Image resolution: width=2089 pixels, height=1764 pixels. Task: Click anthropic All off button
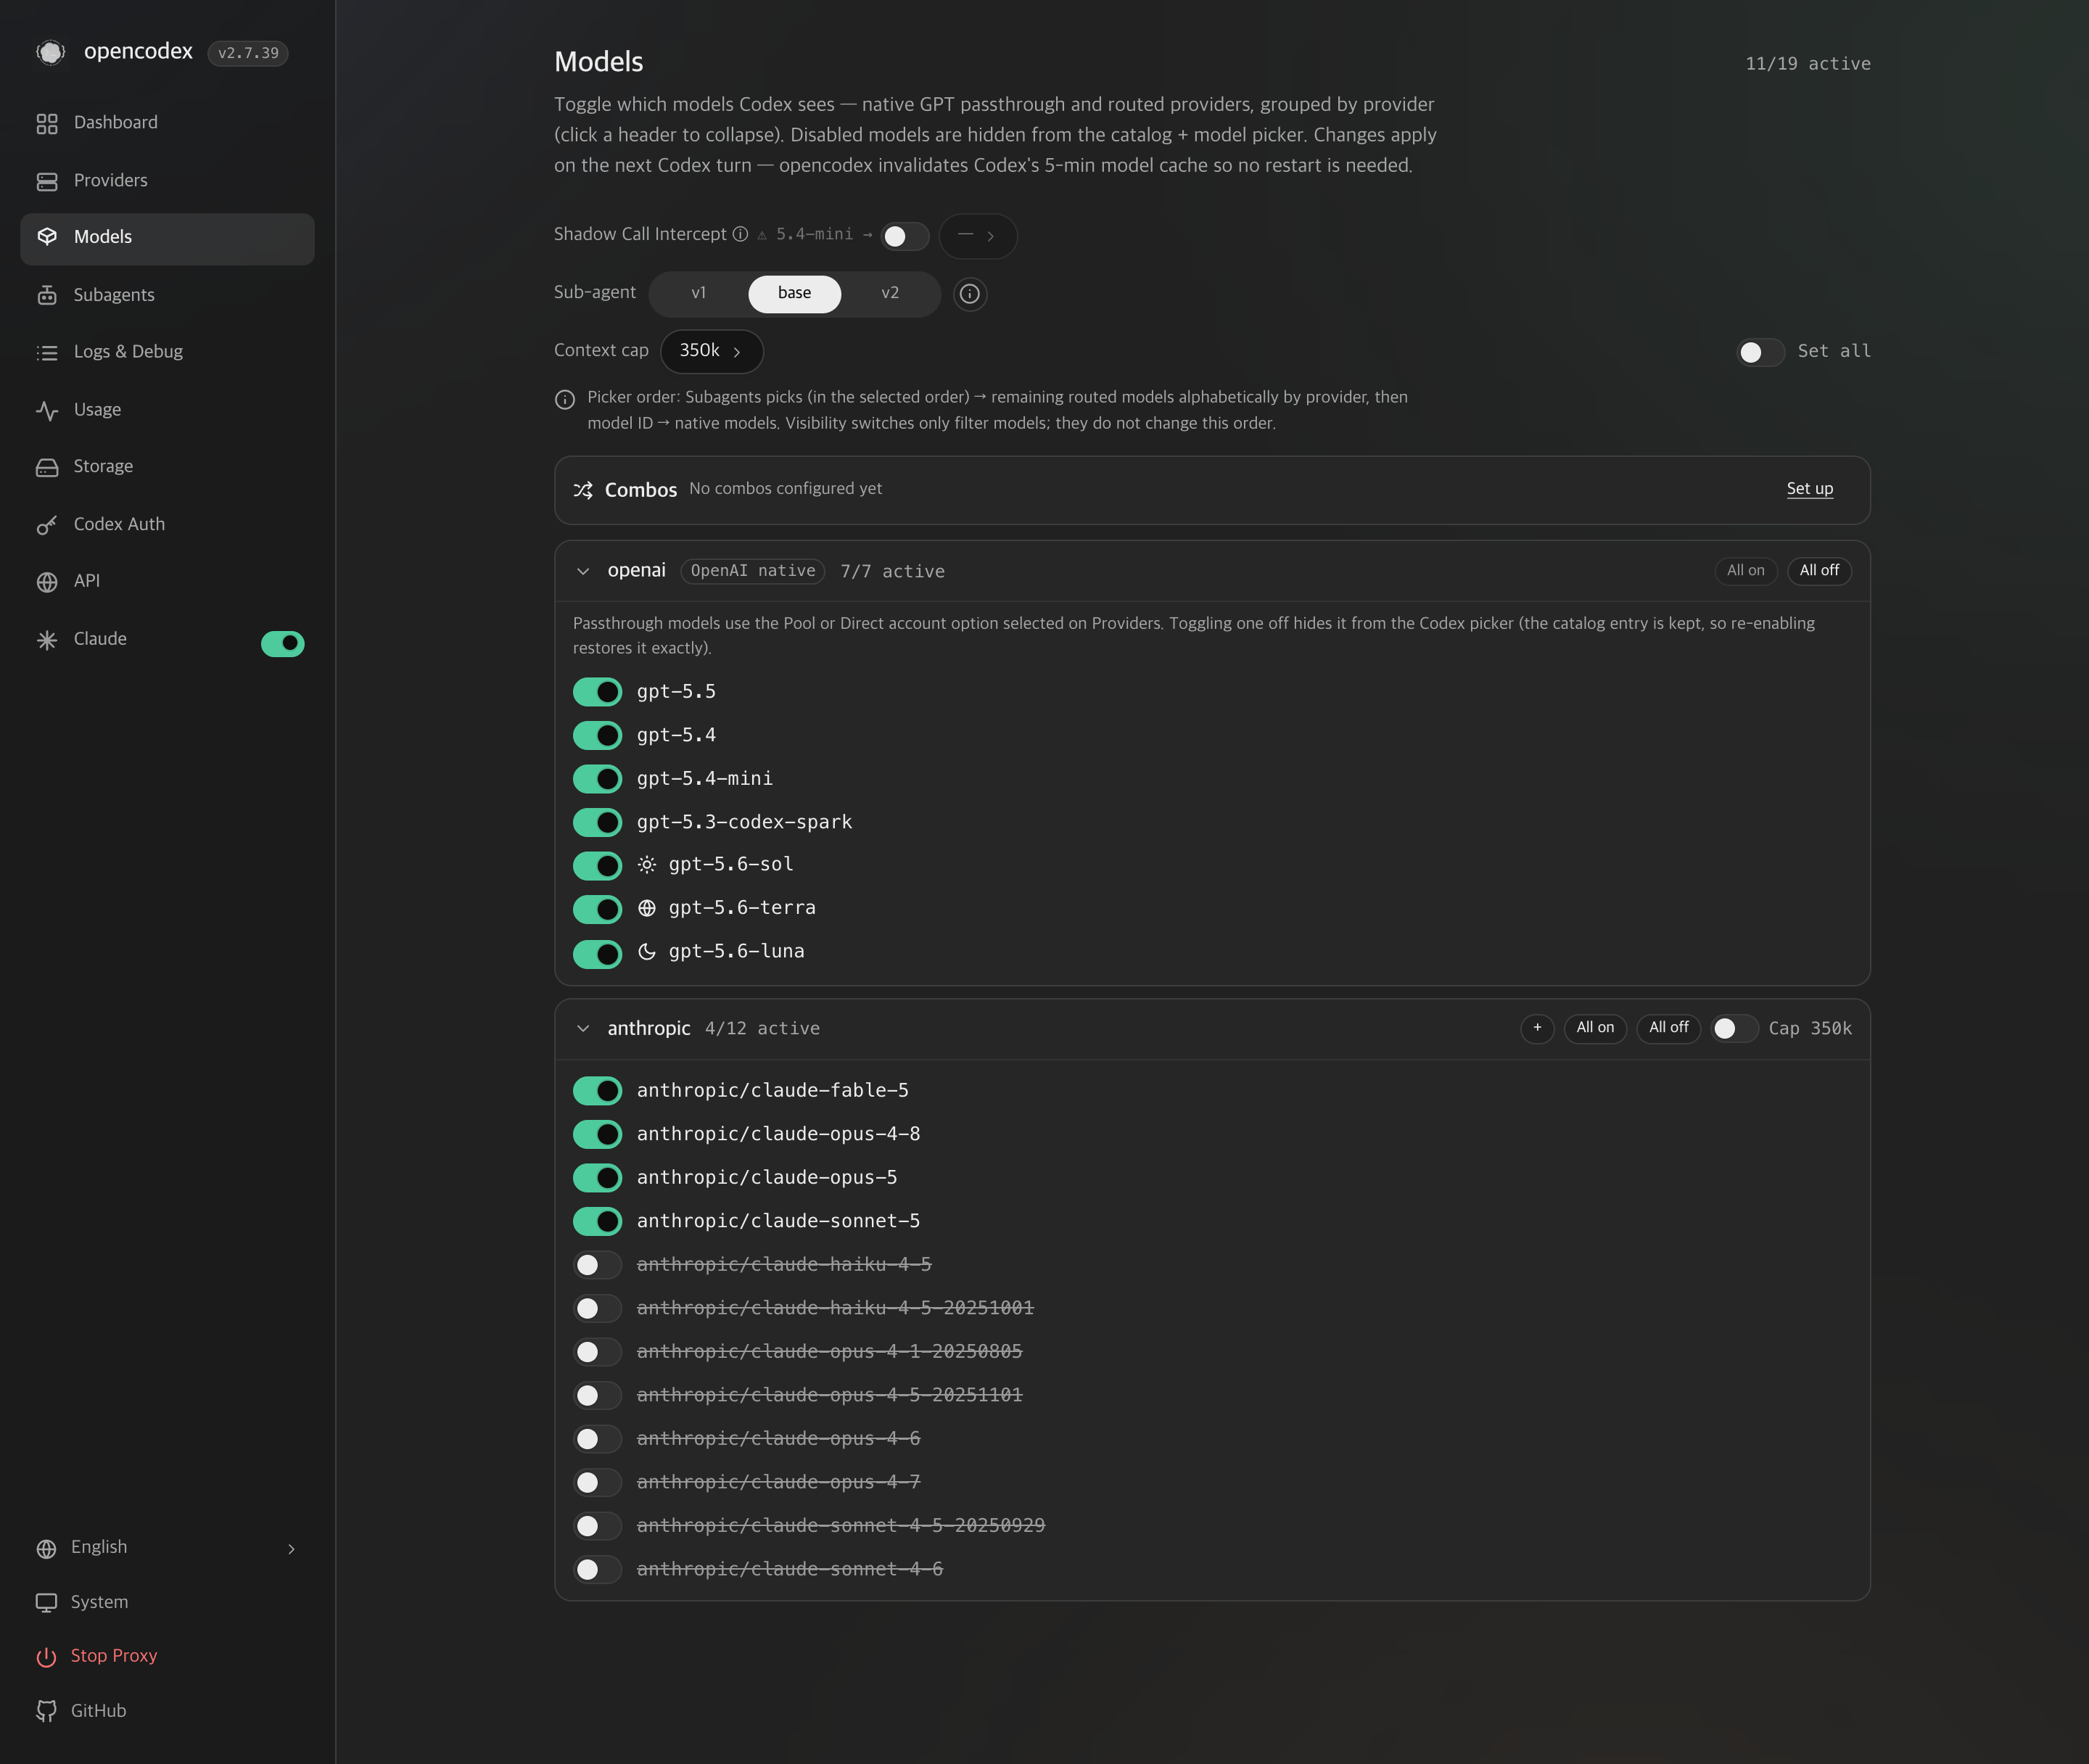[1668, 1028]
